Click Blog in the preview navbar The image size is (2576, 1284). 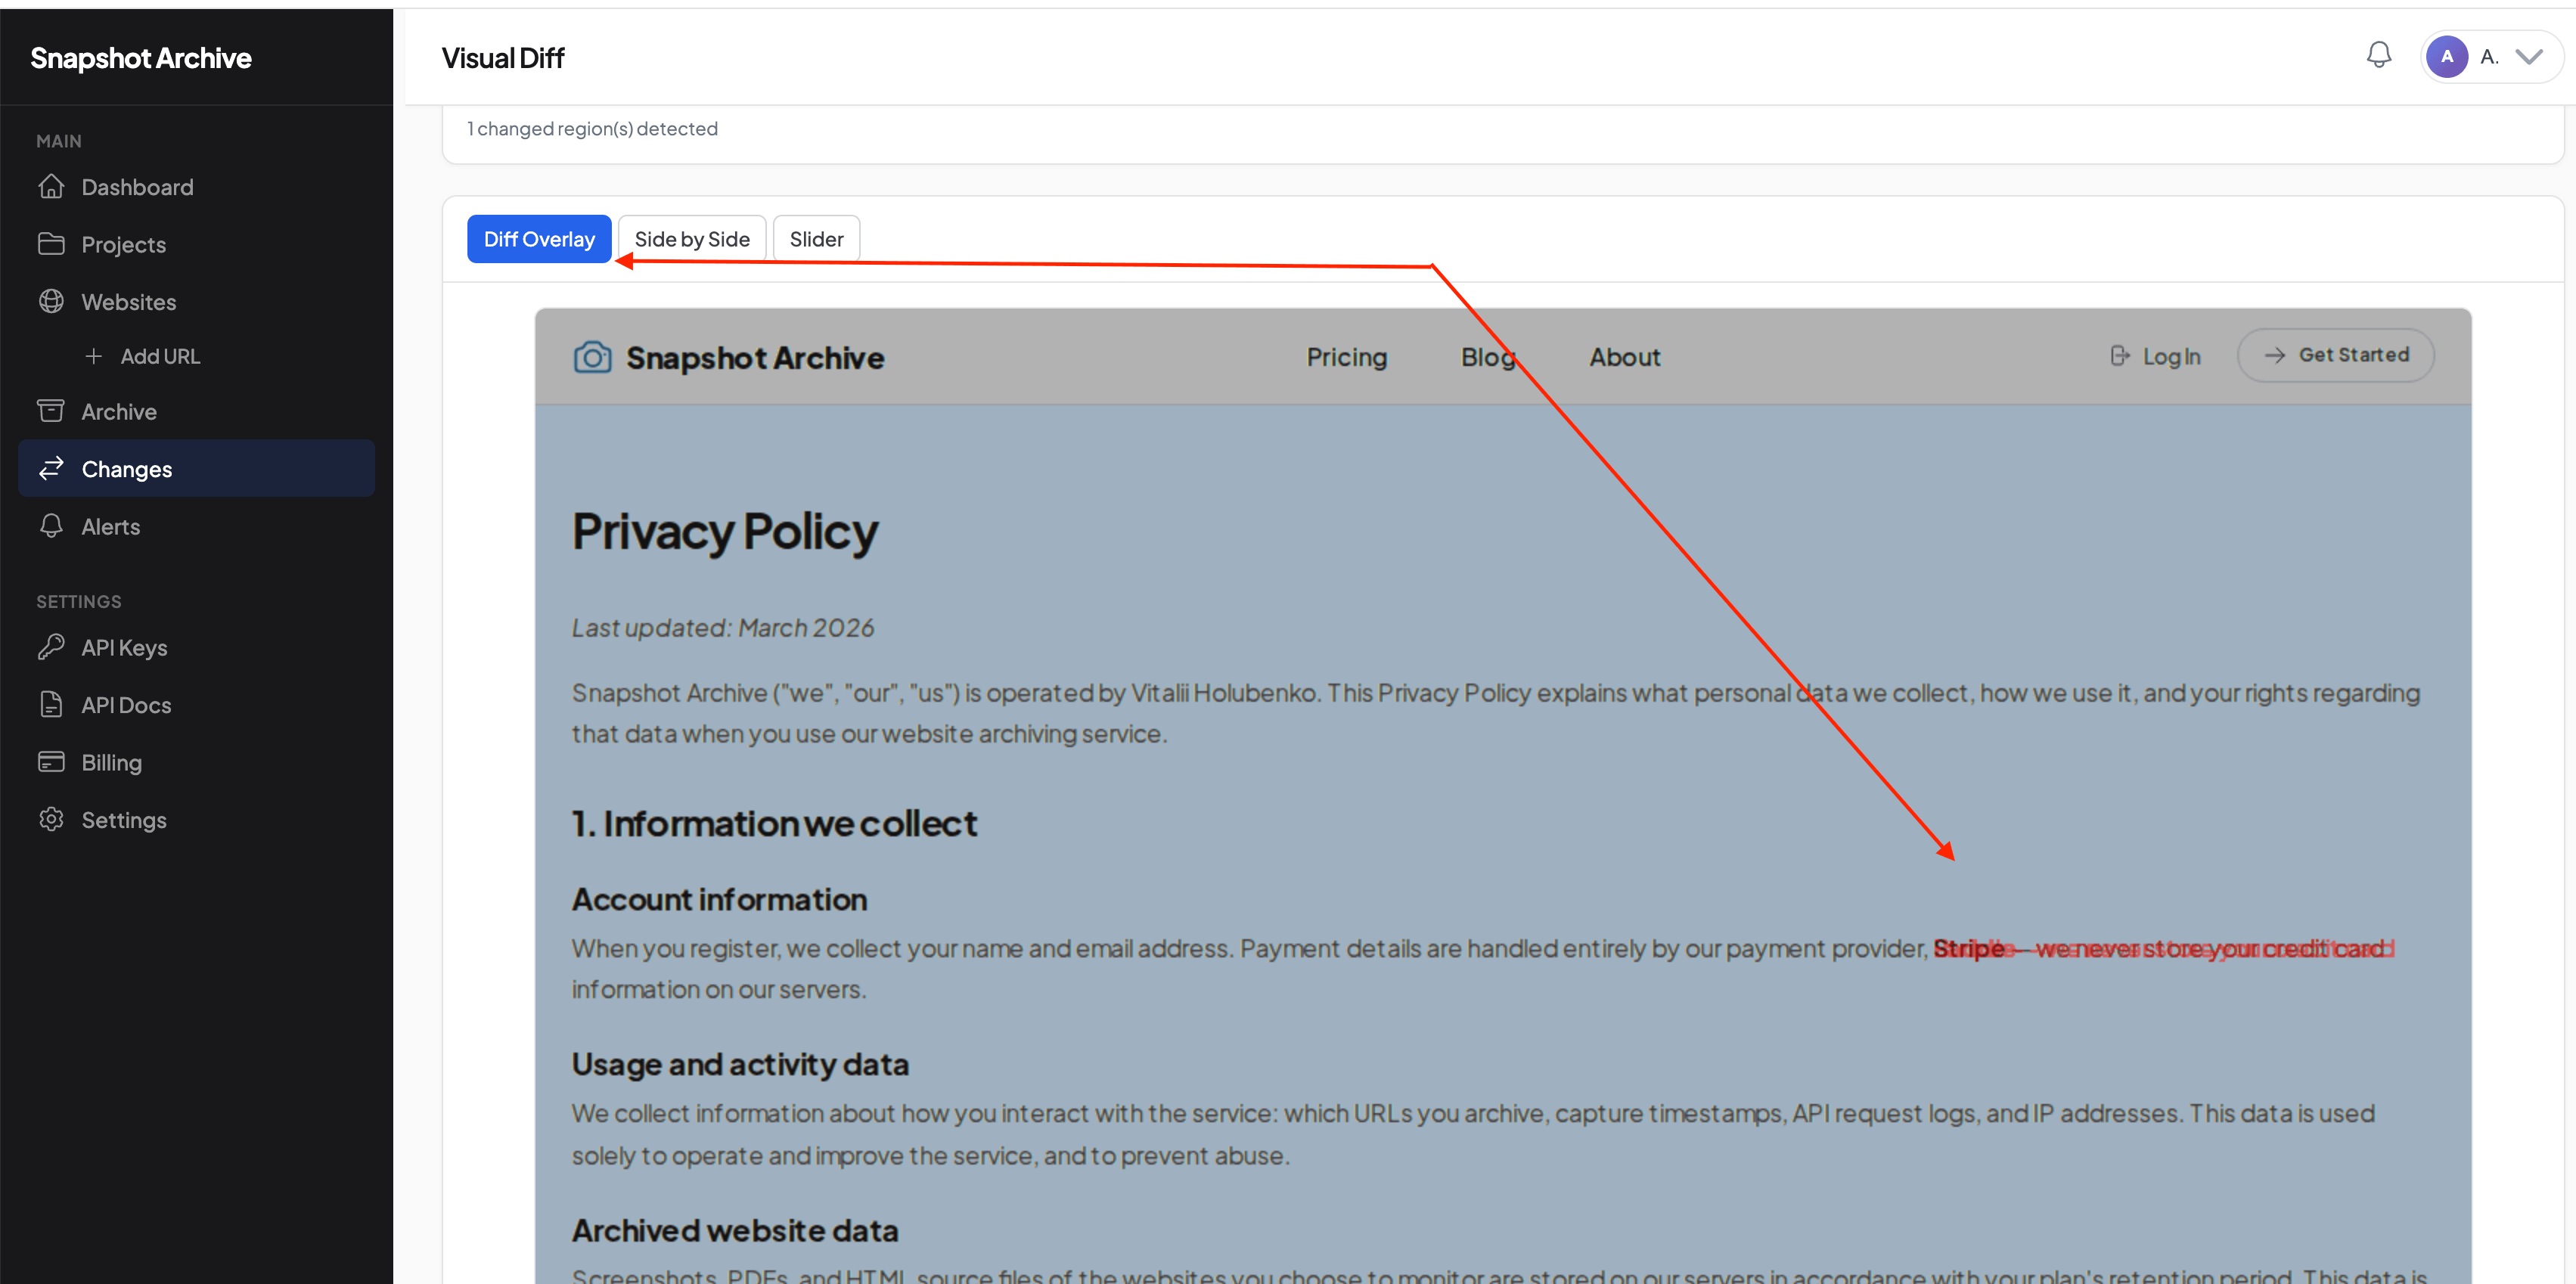tap(1488, 357)
